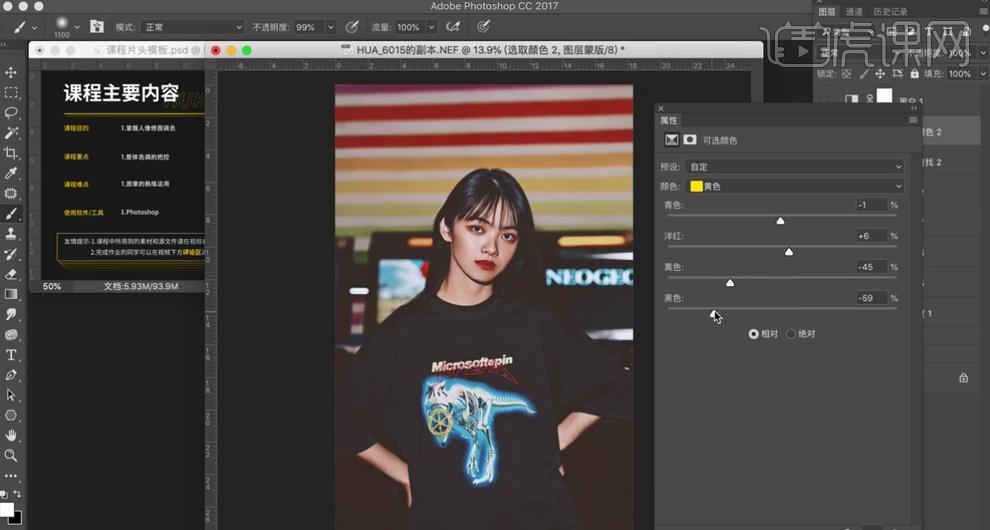Click the layer mask icon in Properties
Screen dimensions: 990x530
click(x=690, y=140)
